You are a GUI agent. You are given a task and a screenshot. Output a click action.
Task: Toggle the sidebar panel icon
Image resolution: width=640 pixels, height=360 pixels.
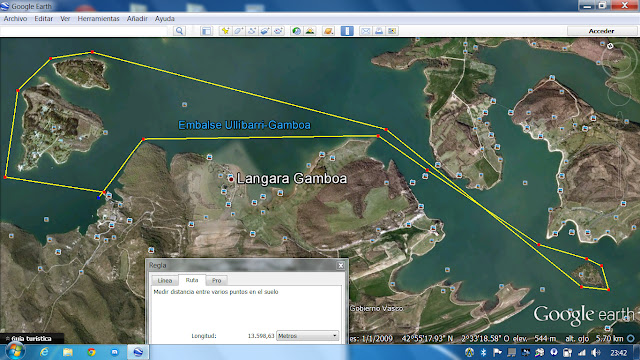[207, 31]
